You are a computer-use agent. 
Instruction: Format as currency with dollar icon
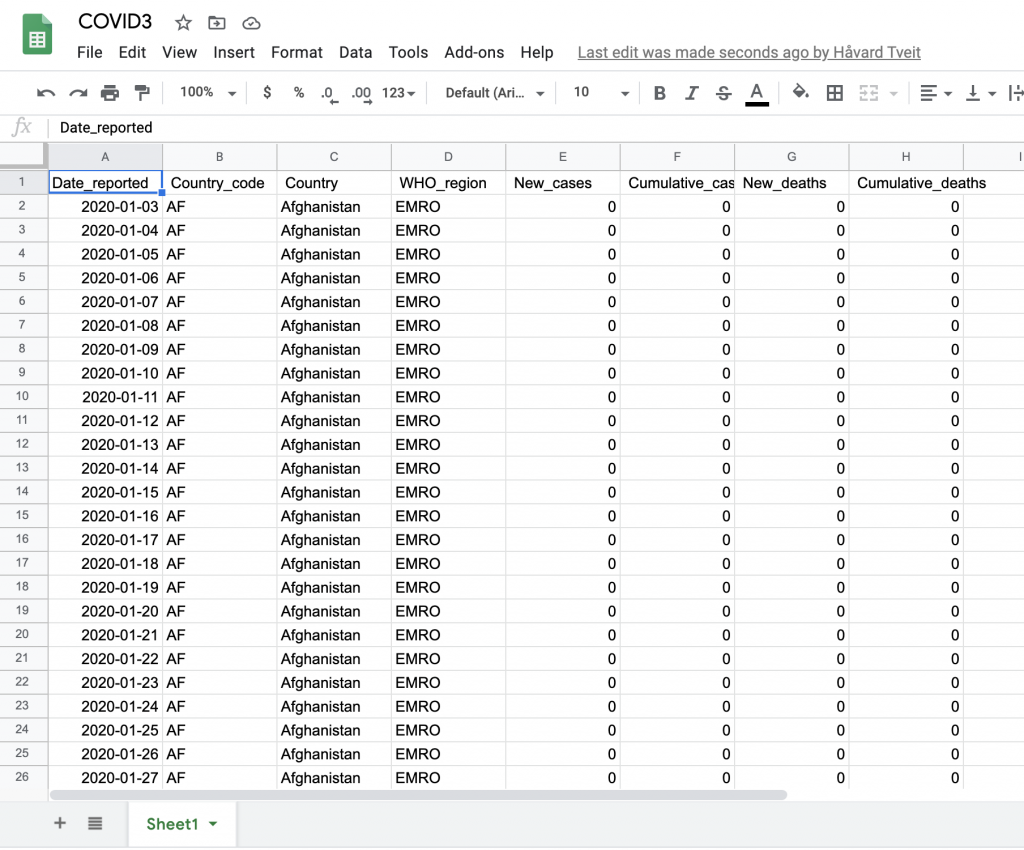pyautogui.click(x=267, y=93)
